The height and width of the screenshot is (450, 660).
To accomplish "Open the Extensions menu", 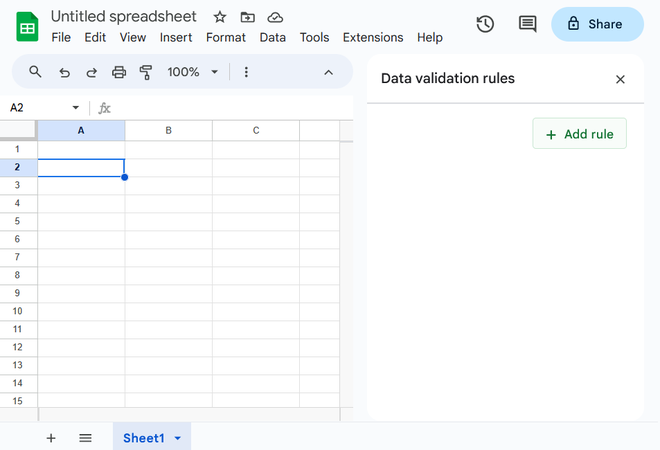I will [x=373, y=37].
